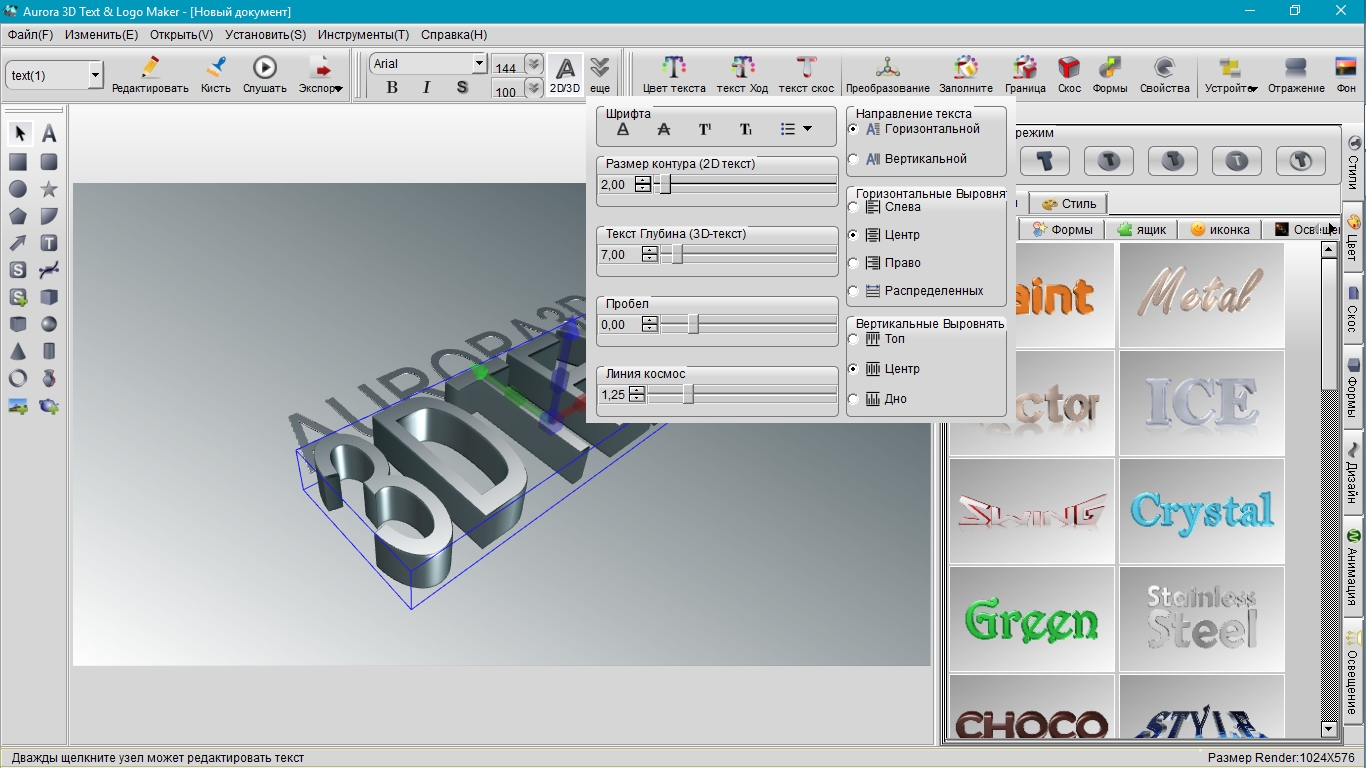Open the Инструменты(T) menu
Screen dimensions: 1366x768
(x=363, y=34)
